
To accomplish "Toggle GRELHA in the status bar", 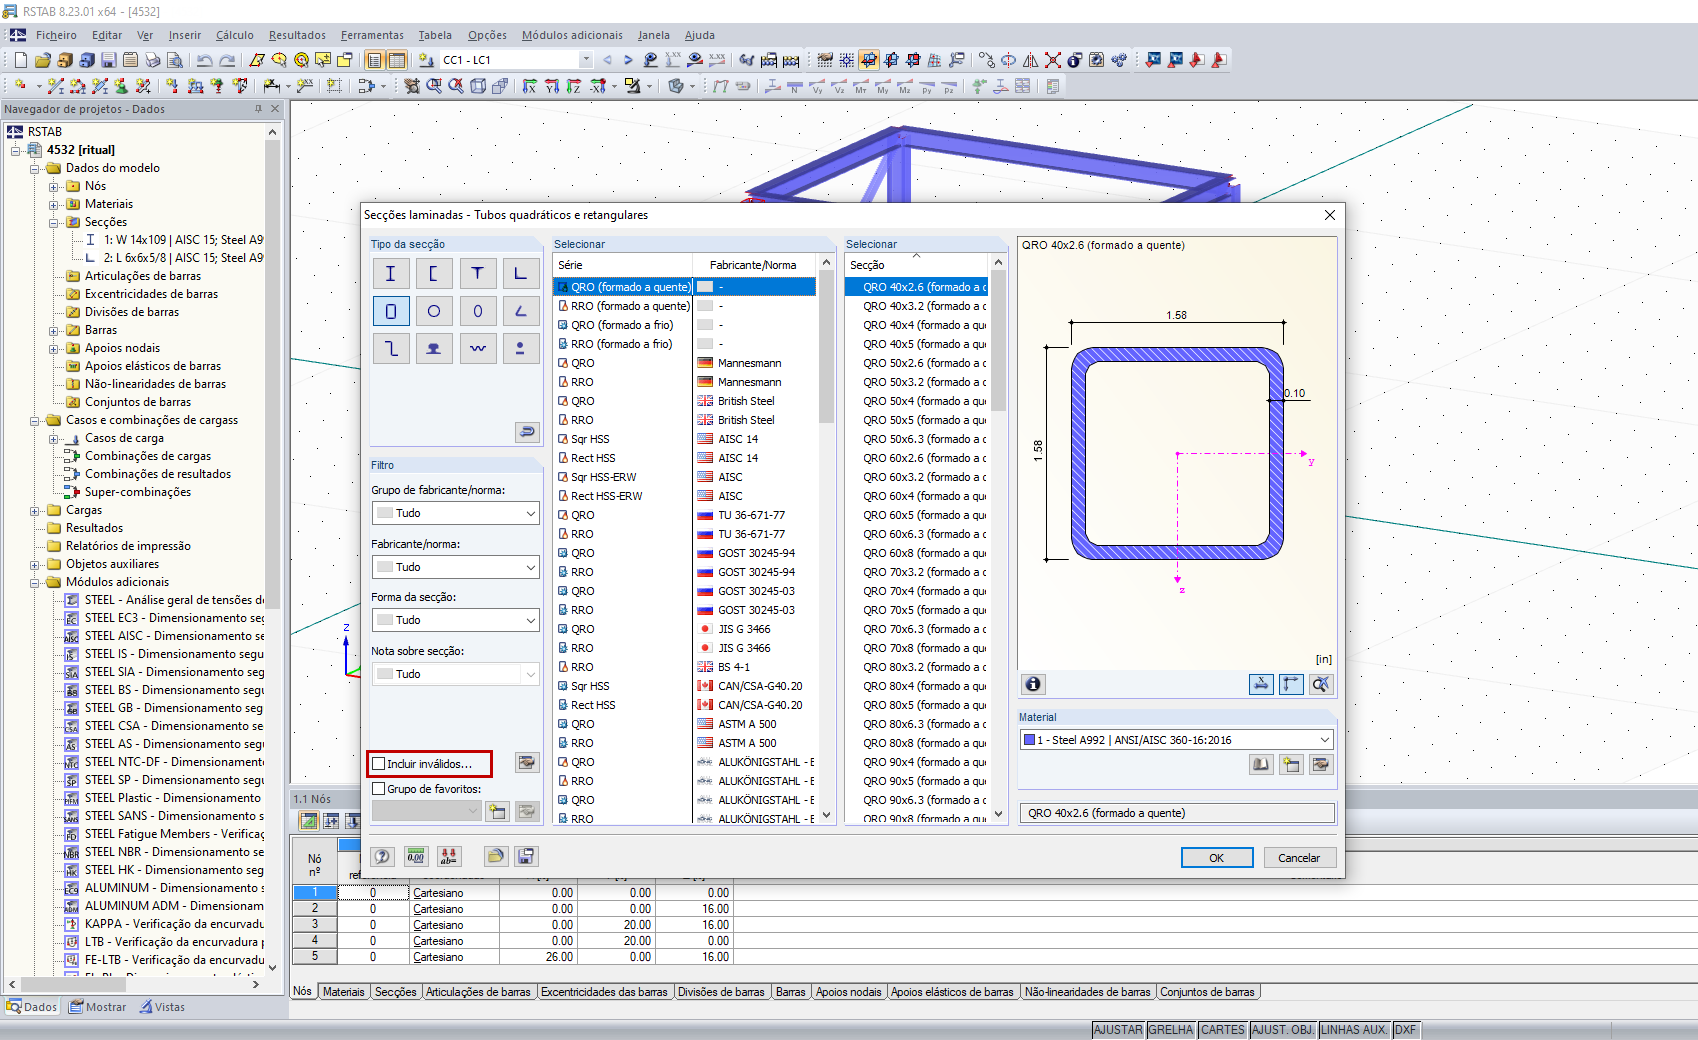I will [1171, 1030].
